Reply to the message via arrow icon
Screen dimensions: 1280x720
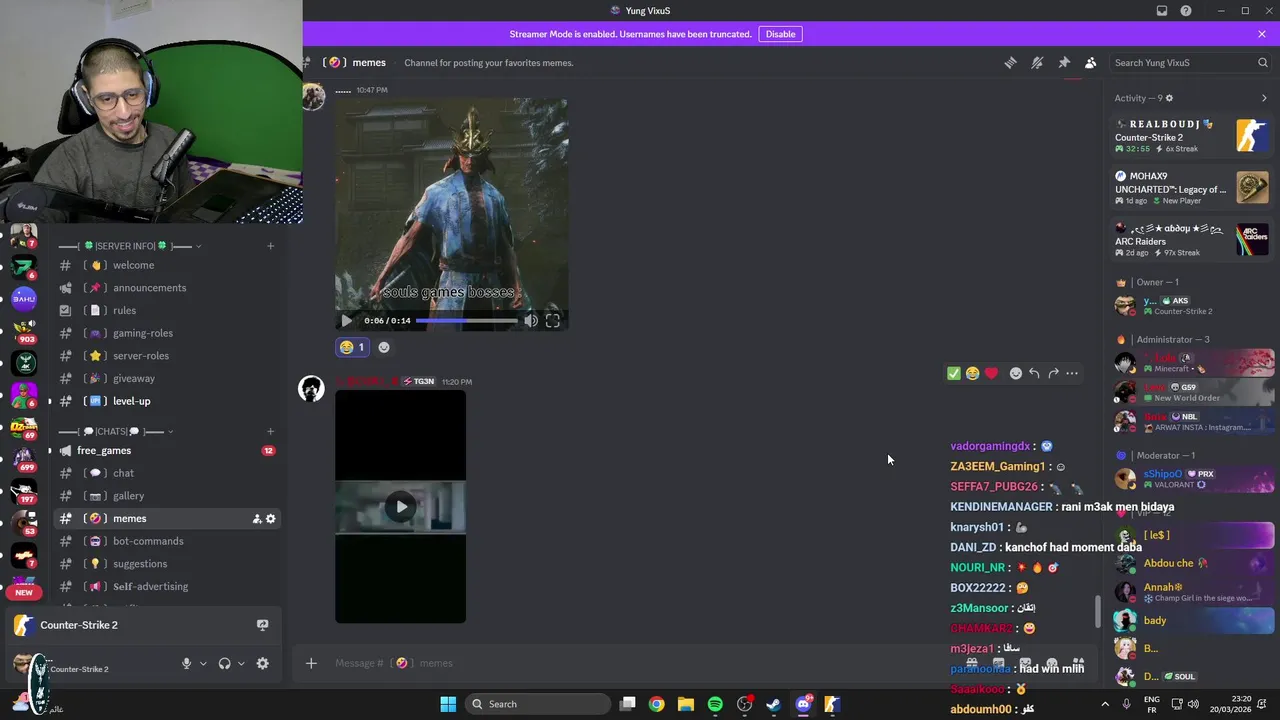pyautogui.click(x=1034, y=373)
